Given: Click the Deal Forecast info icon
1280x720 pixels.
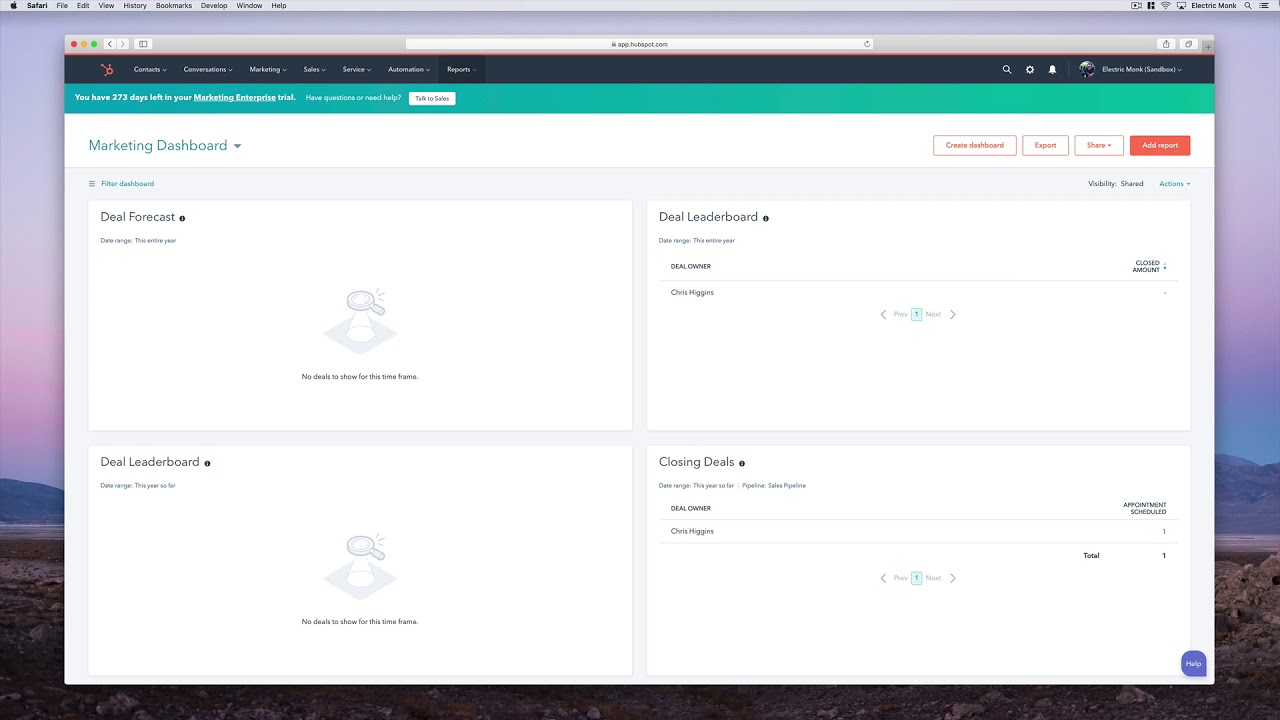Looking at the screenshot, I should click(182, 218).
